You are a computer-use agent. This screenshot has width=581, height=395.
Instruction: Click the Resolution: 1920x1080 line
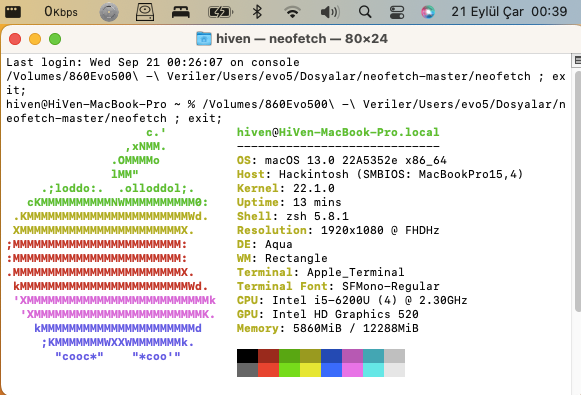point(338,230)
